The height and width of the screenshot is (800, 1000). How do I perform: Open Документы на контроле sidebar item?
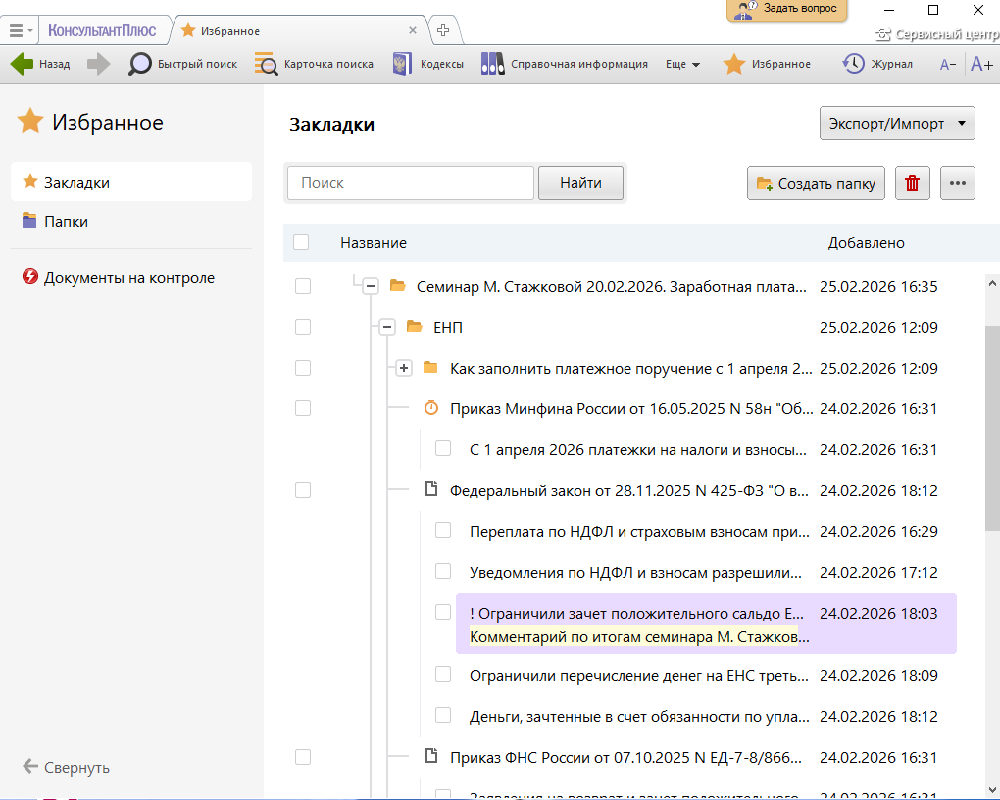click(x=129, y=277)
